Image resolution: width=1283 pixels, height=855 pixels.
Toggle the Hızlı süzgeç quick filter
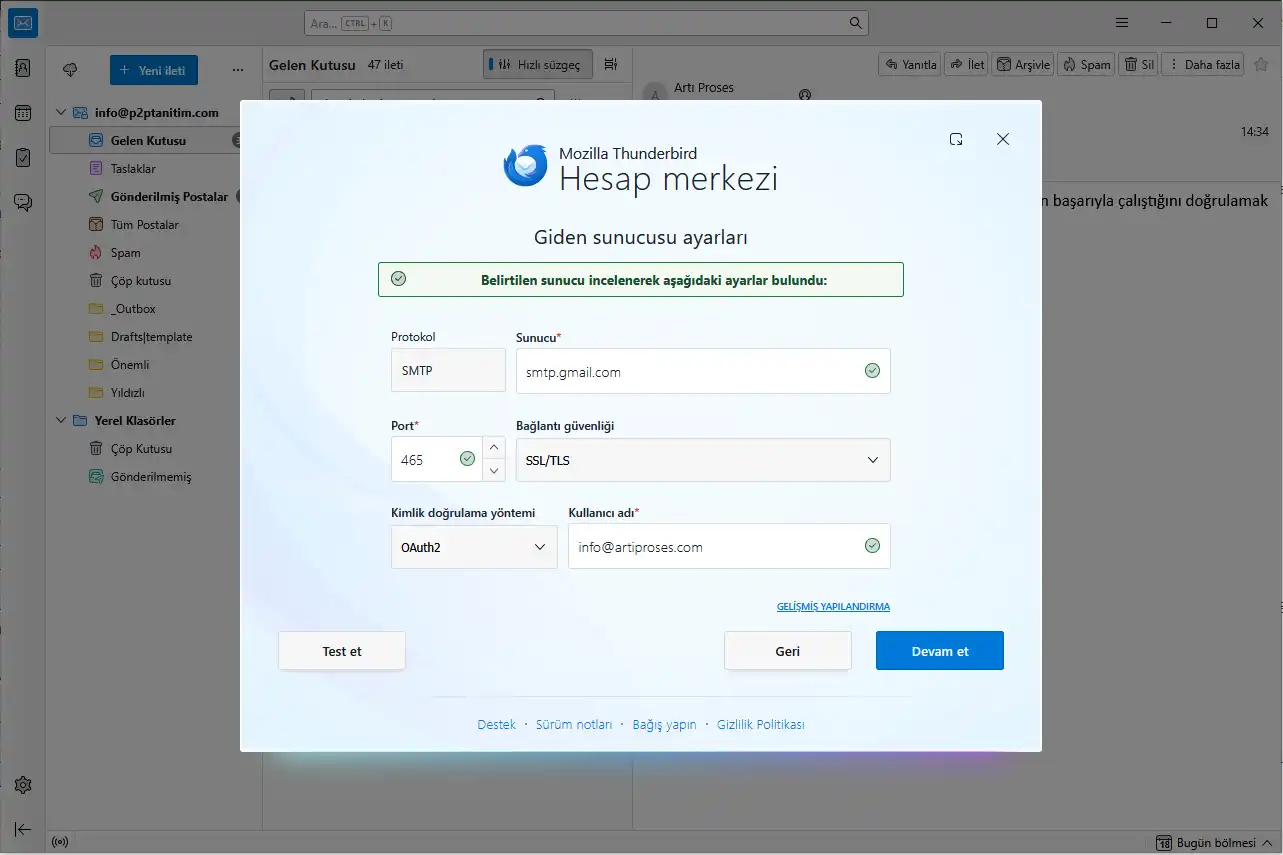538,64
